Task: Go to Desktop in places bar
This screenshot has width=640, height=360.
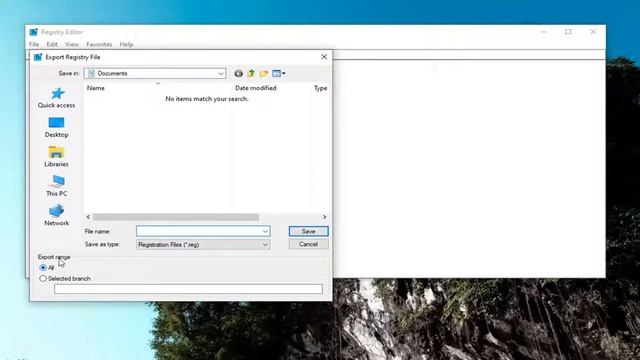Action: (56, 127)
